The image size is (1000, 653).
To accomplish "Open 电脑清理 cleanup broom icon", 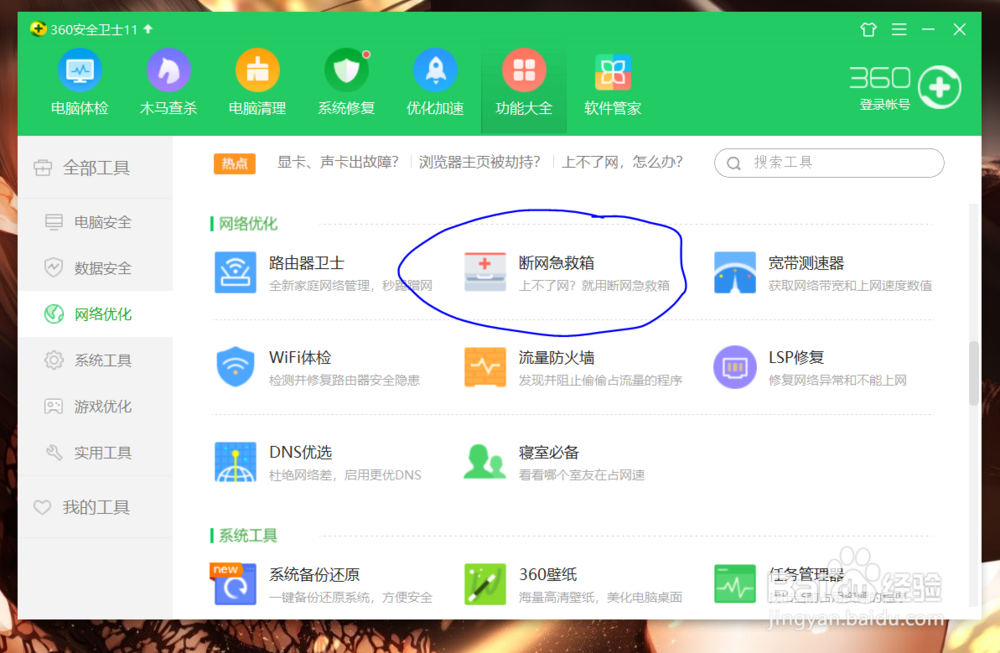I will pyautogui.click(x=257, y=70).
